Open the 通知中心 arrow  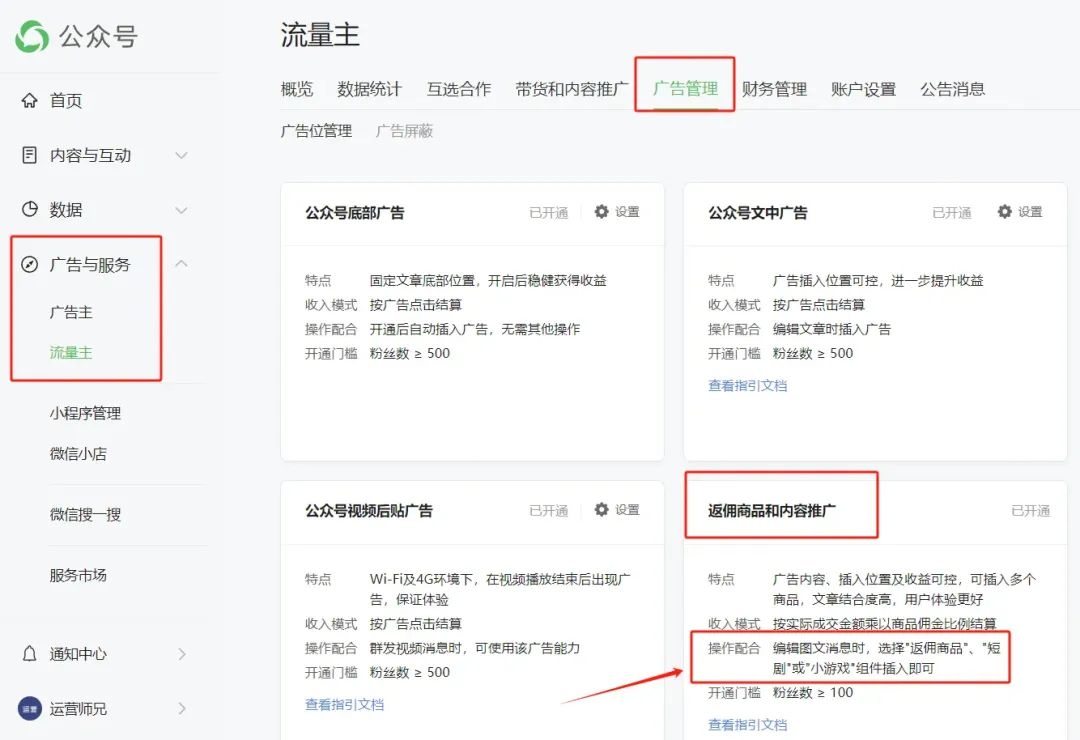click(x=182, y=654)
